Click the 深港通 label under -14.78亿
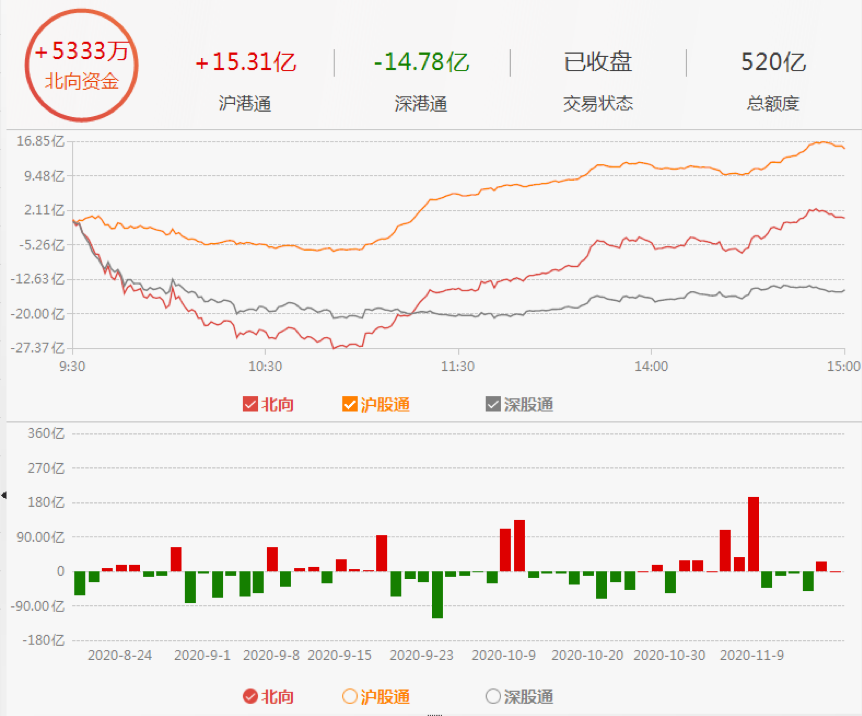The width and height of the screenshot is (862, 716). click(x=421, y=103)
